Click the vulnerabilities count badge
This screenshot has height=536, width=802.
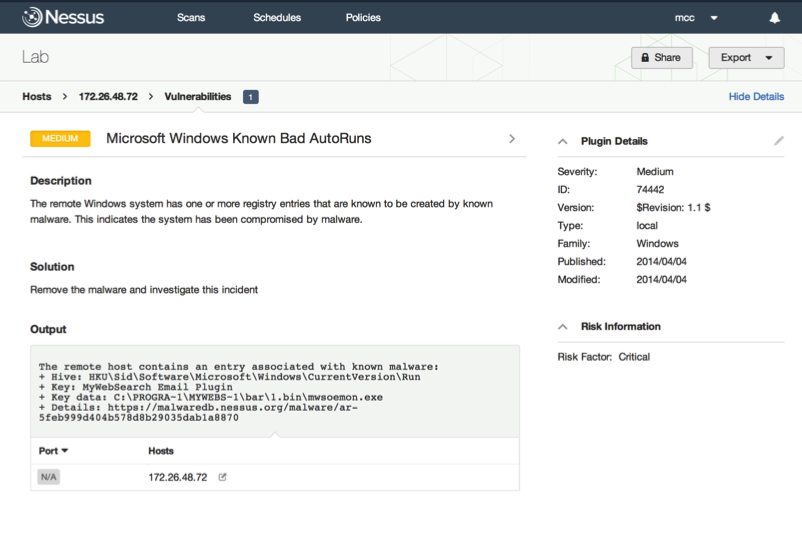tap(251, 97)
